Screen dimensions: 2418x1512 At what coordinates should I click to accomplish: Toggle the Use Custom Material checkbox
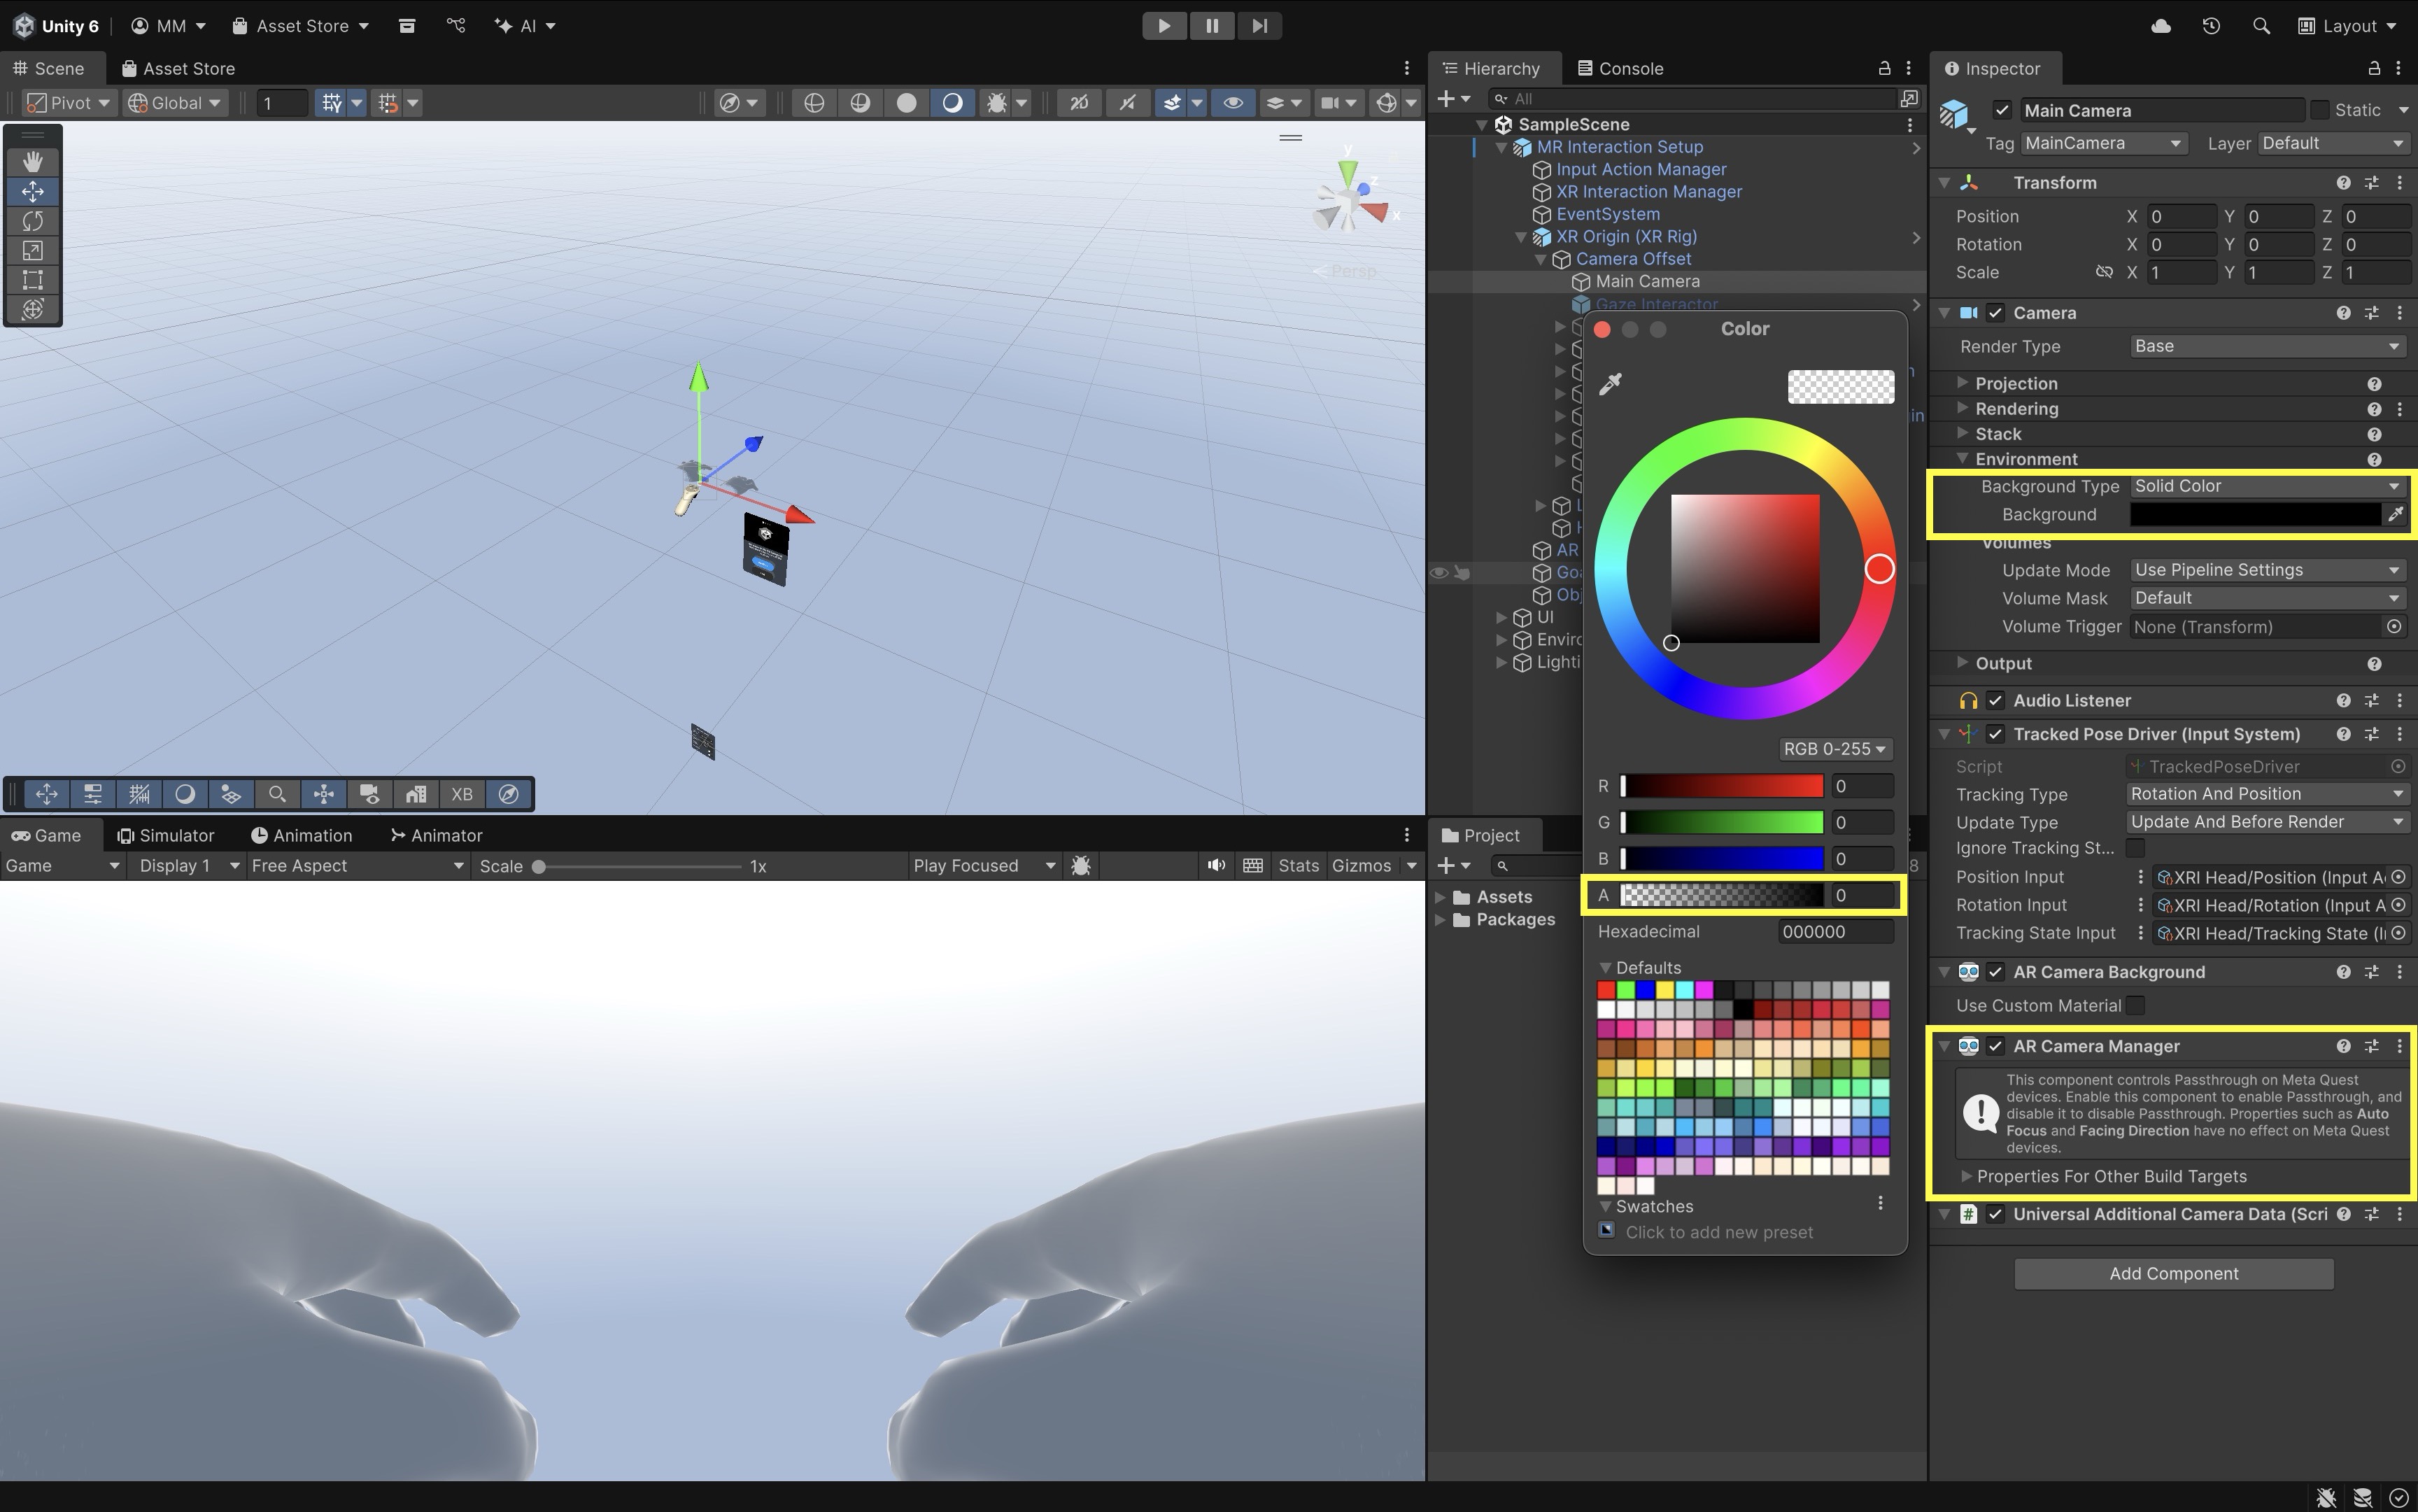tap(2136, 1005)
